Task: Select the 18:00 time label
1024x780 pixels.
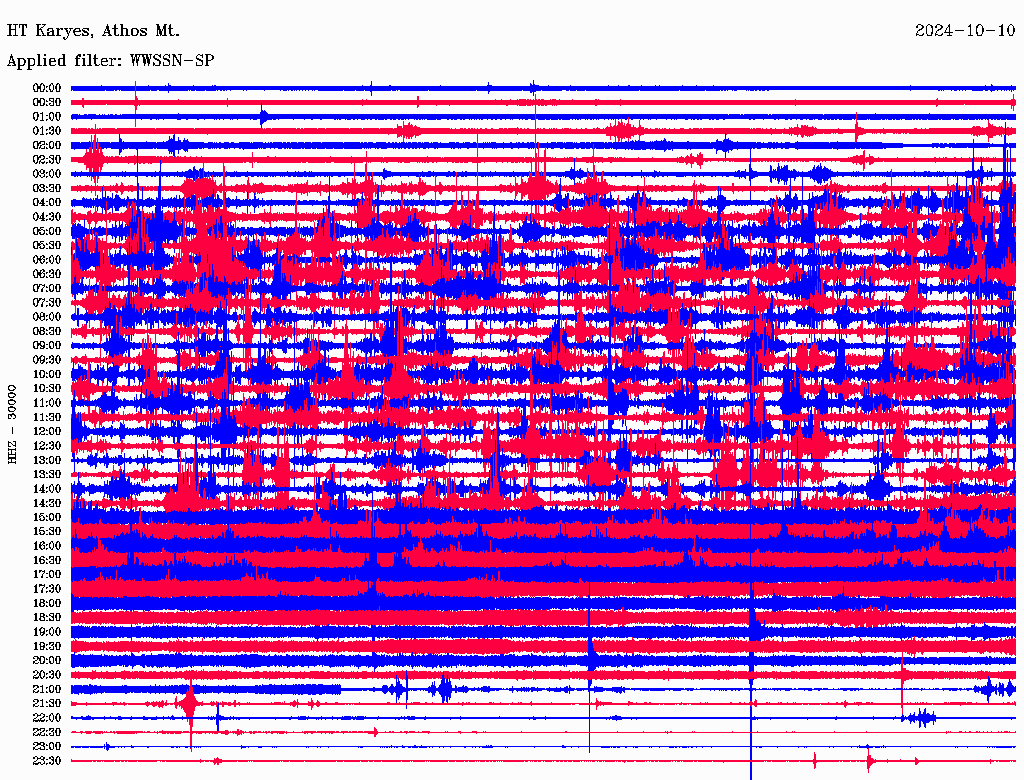Action: (47, 604)
